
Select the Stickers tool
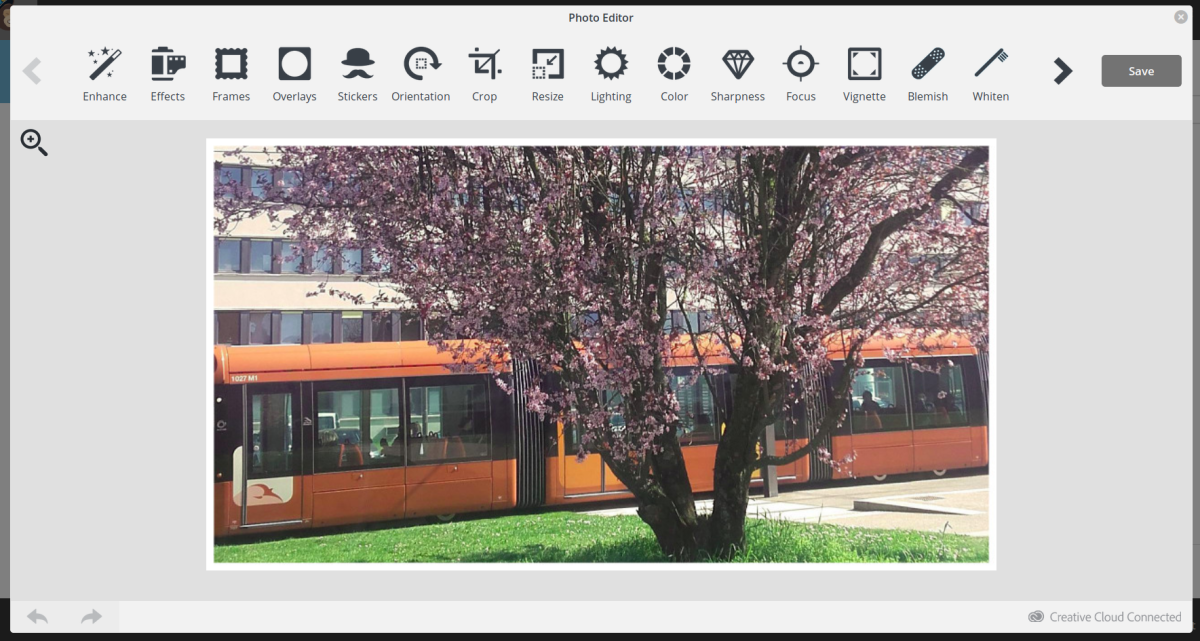tap(357, 74)
